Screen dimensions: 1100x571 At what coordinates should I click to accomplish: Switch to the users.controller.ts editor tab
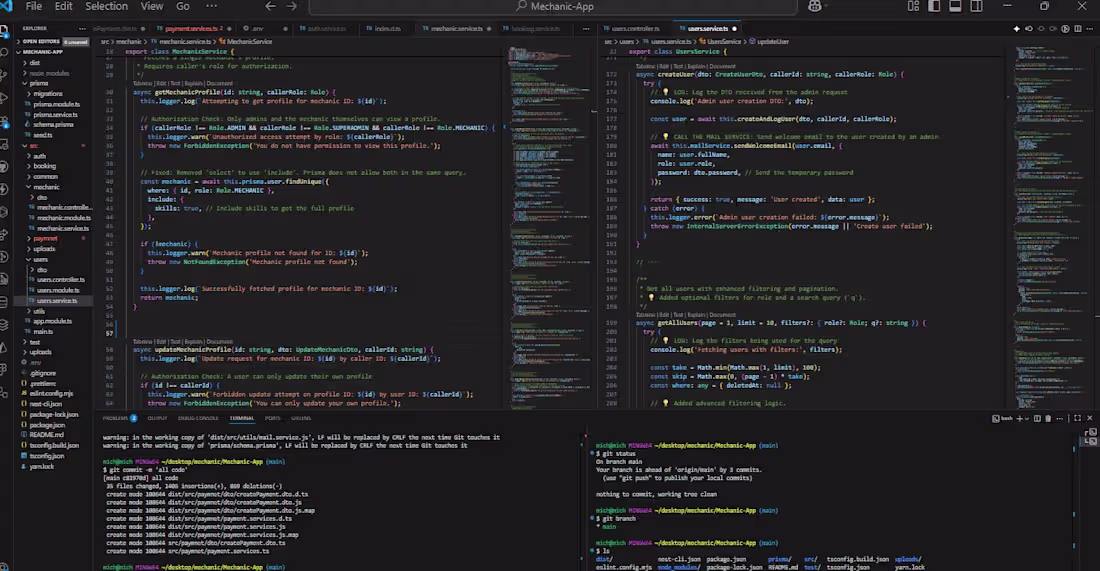tap(636, 29)
